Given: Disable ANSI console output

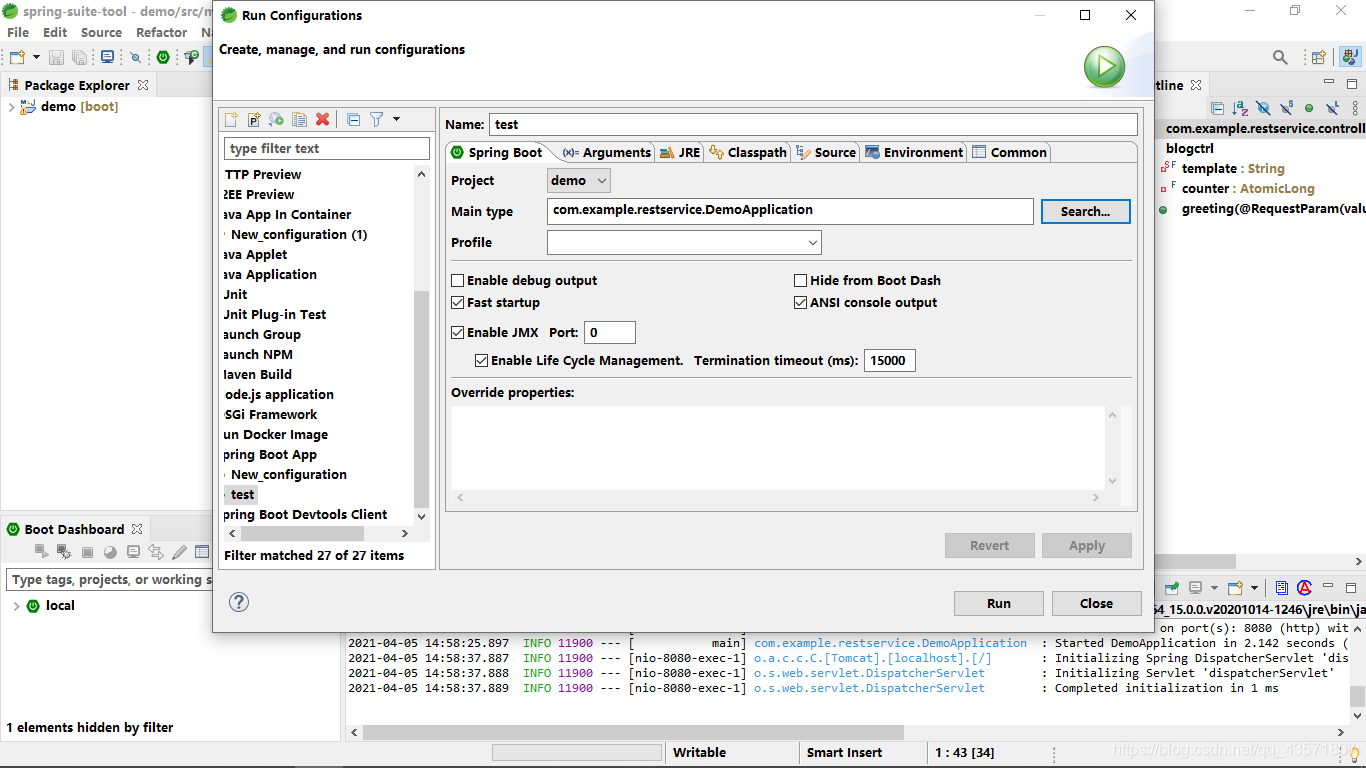Looking at the screenshot, I should [x=801, y=303].
